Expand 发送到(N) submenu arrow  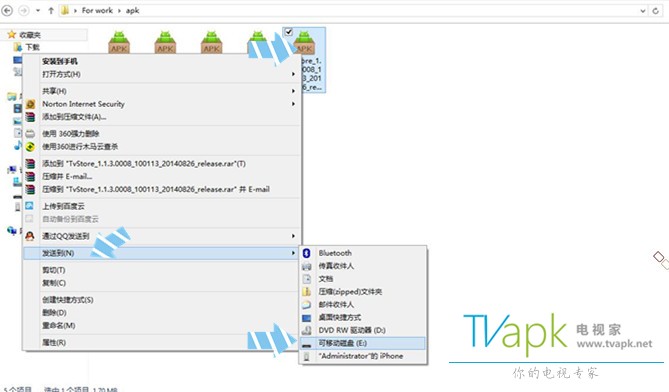point(293,253)
